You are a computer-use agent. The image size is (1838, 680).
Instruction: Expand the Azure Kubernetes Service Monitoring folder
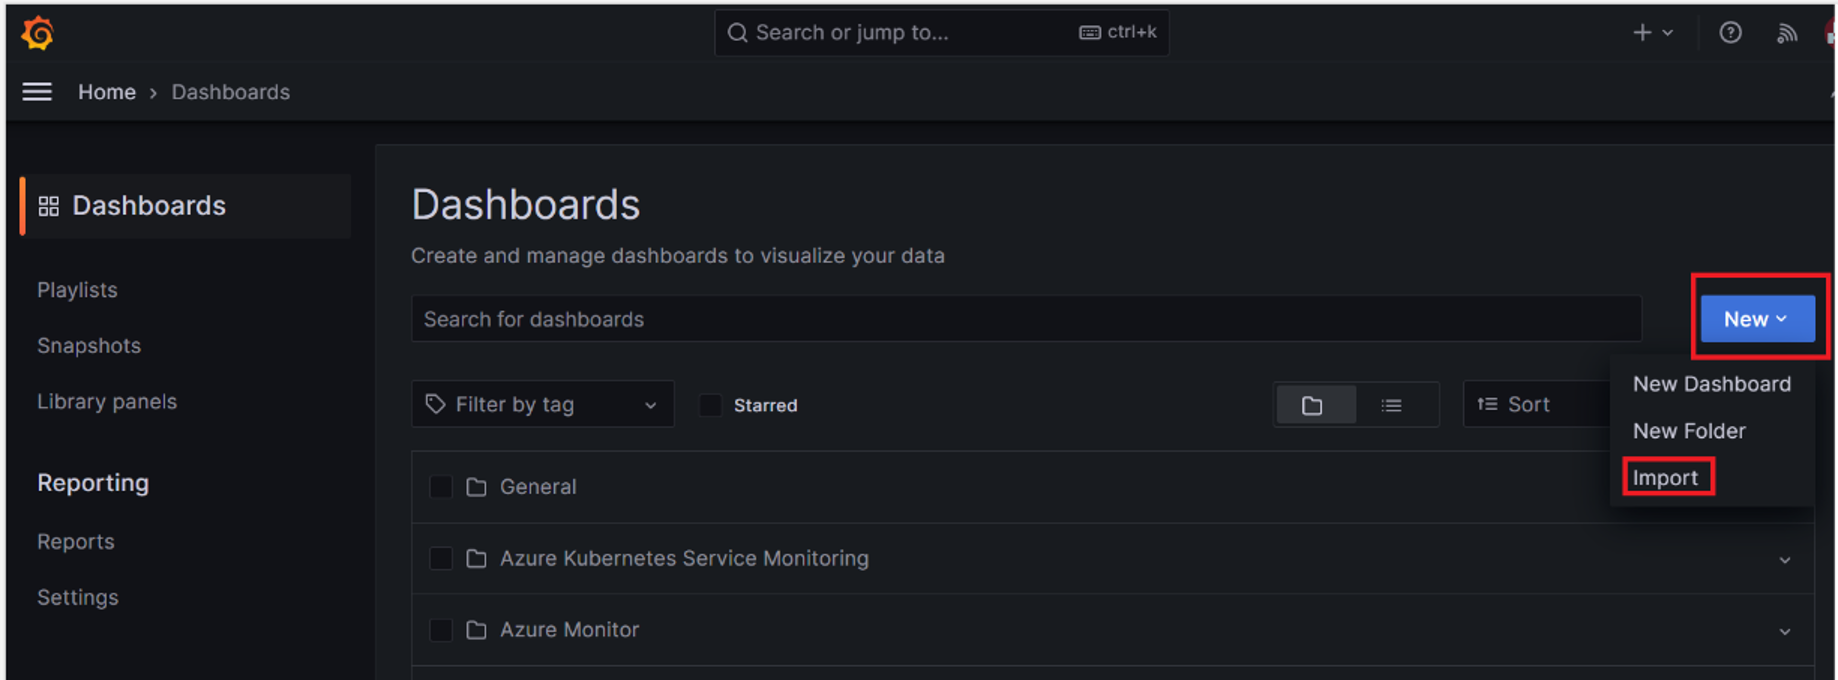coord(1785,559)
